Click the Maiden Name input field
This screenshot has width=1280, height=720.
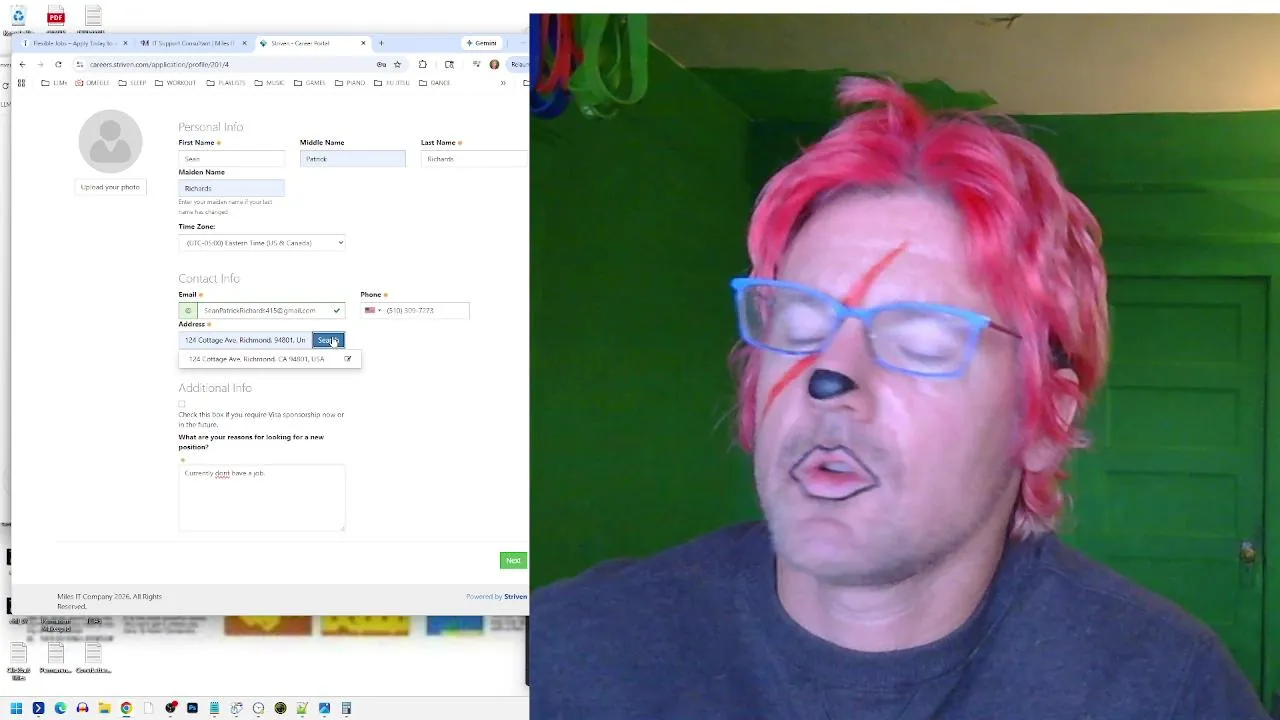(x=231, y=188)
